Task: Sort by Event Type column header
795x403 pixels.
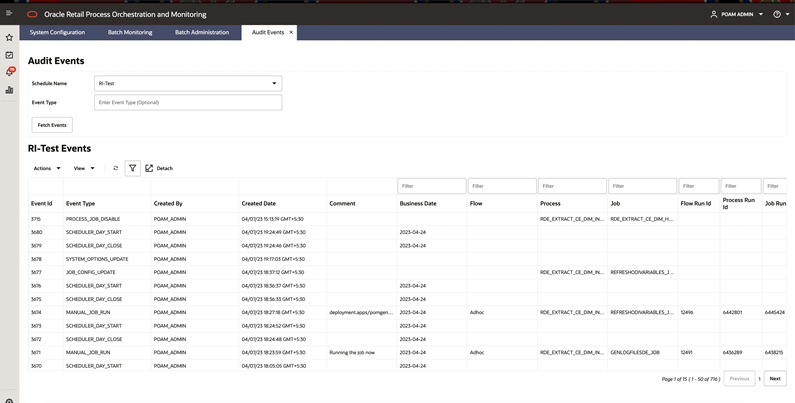Action: (x=81, y=203)
